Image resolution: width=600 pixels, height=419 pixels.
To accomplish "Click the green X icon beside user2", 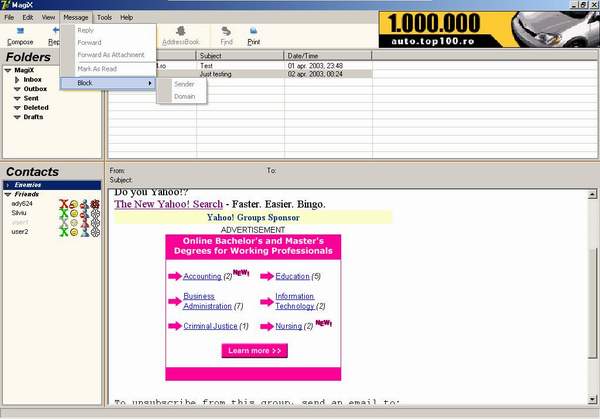I will pos(64,232).
